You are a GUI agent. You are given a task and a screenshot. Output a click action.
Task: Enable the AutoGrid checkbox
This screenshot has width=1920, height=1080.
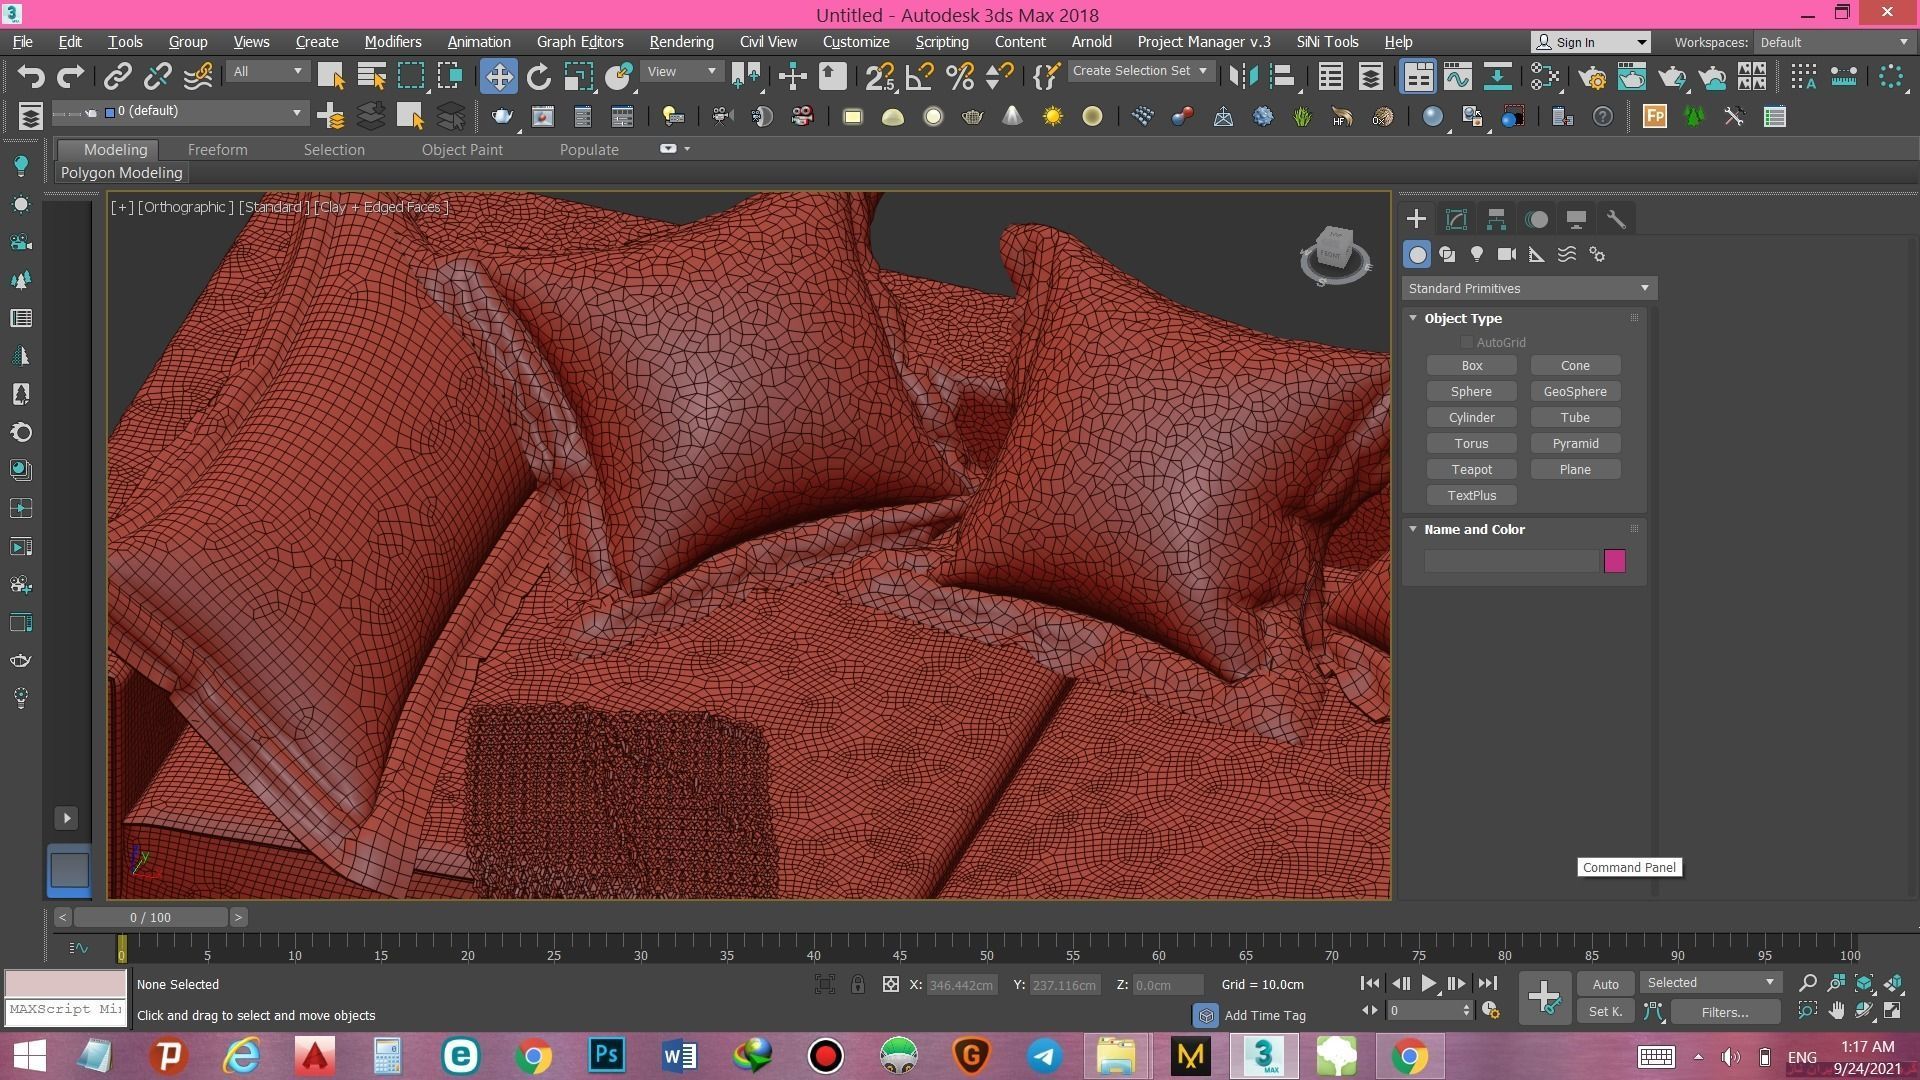[1467, 342]
